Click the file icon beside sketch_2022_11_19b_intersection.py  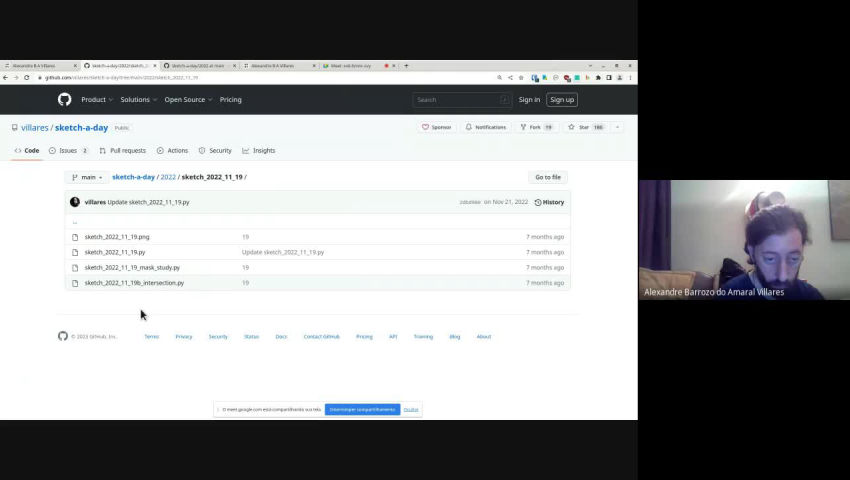75,283
